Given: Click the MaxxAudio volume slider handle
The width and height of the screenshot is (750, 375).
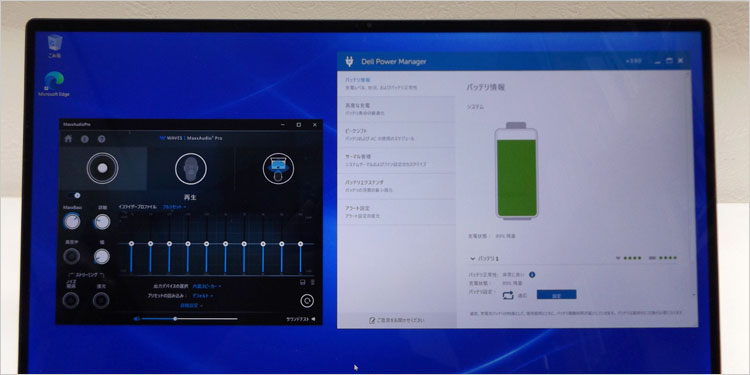Looking at the screenshot, I should click(x=175, y=319).
